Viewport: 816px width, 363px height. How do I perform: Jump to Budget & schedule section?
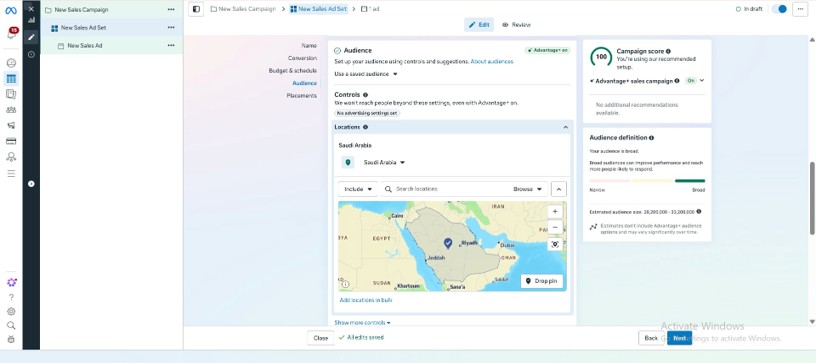[292, 70]
